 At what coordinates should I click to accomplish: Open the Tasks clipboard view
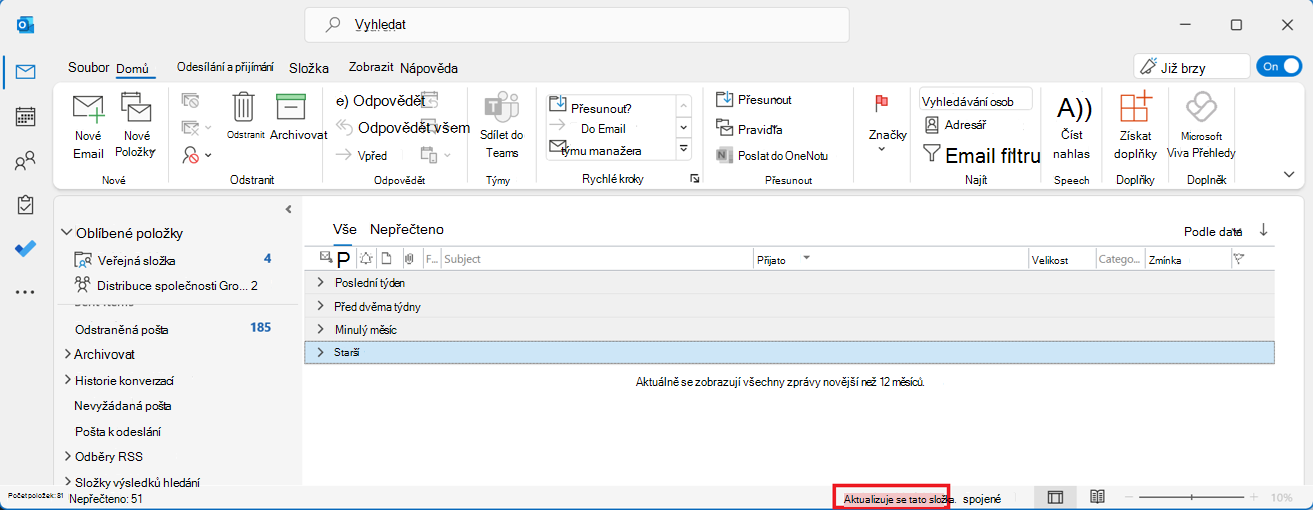[25, 205]
